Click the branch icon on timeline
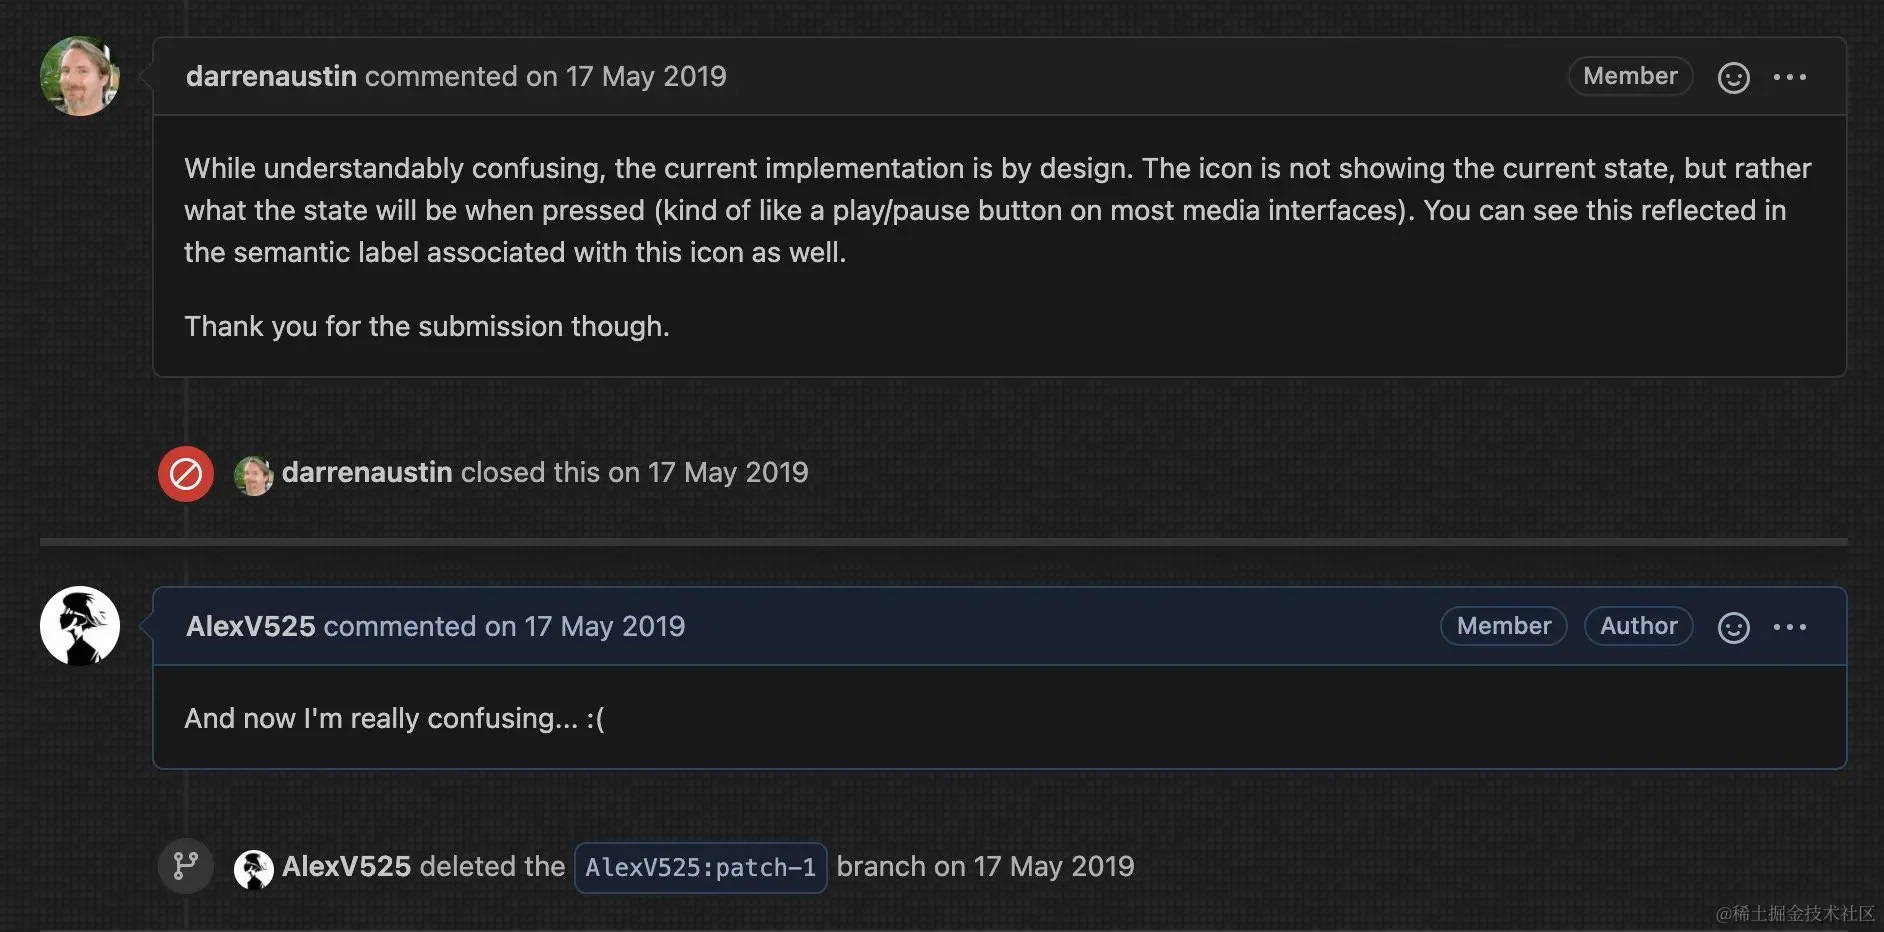The image size is (1884, 932). coord(186,866)
